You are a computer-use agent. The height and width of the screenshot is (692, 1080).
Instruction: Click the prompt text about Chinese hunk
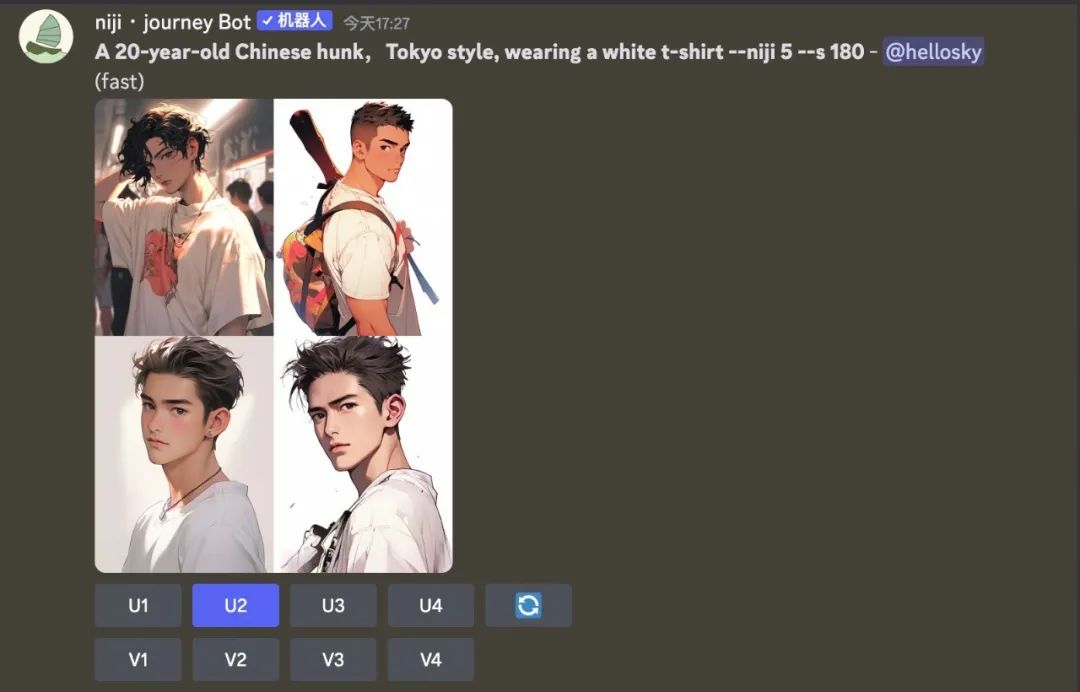point(479,52)
